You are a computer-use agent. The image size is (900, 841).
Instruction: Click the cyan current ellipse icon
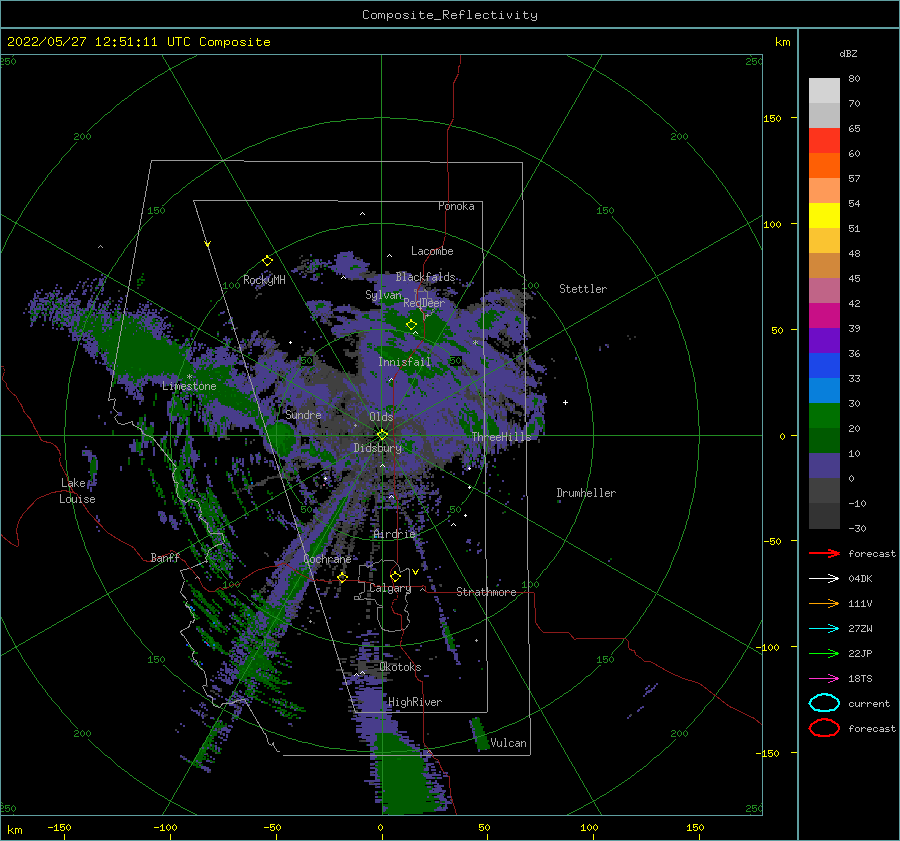pyautogui.click(x=824, y=703)
